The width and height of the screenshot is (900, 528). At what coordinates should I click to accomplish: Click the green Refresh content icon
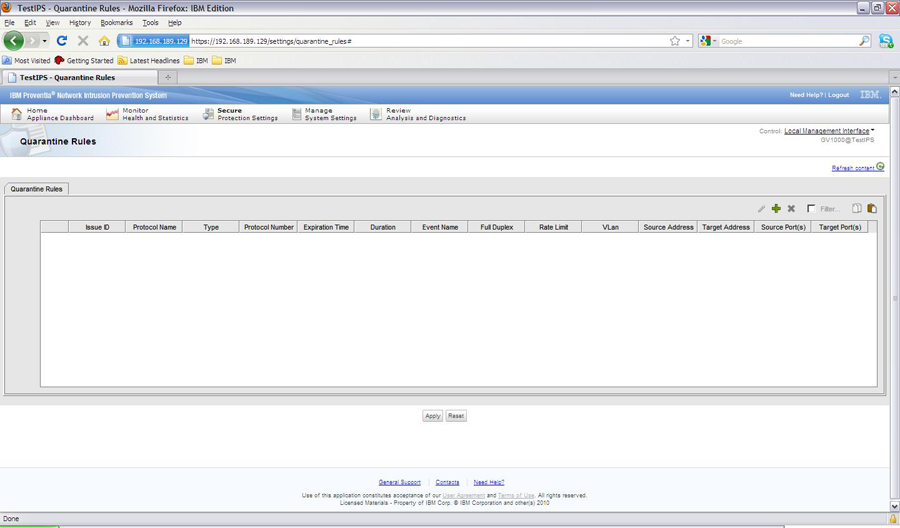[880, 166]
